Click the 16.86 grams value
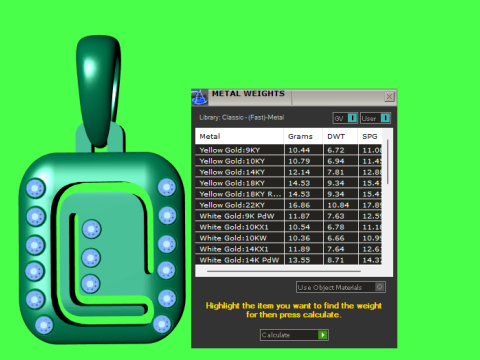 (299, 205)
